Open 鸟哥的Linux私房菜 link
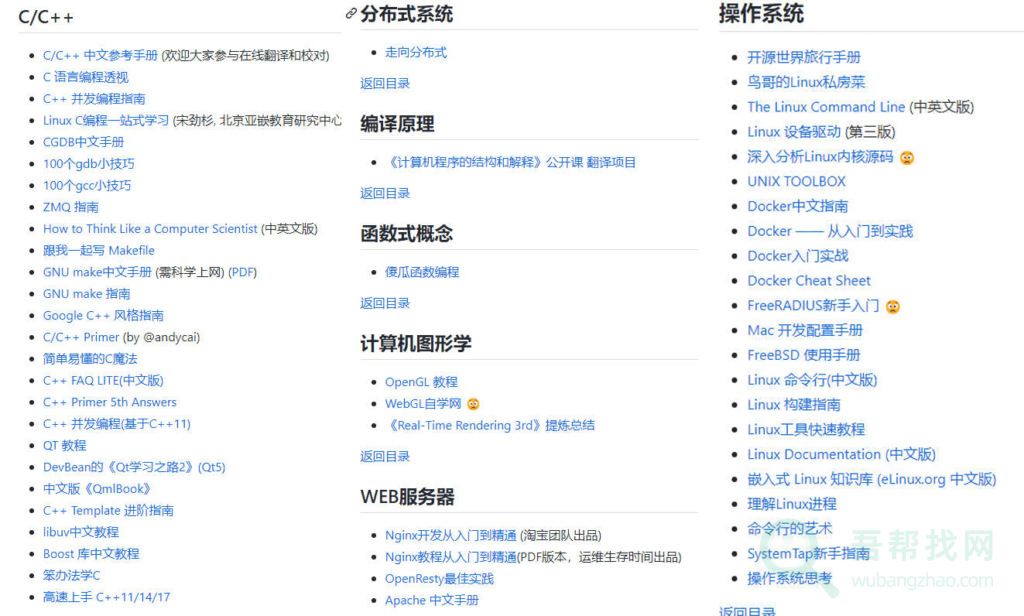1024x616 pixels. (x=806, y=82)
